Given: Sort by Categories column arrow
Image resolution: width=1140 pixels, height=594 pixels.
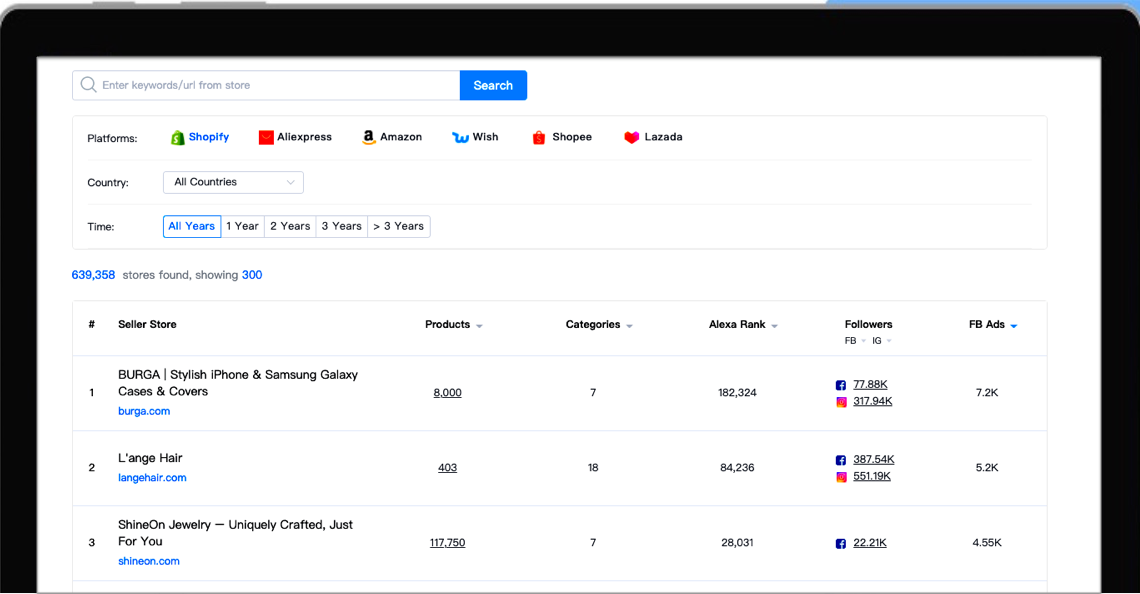Looking at the screenshot, I should coord(630,326).
